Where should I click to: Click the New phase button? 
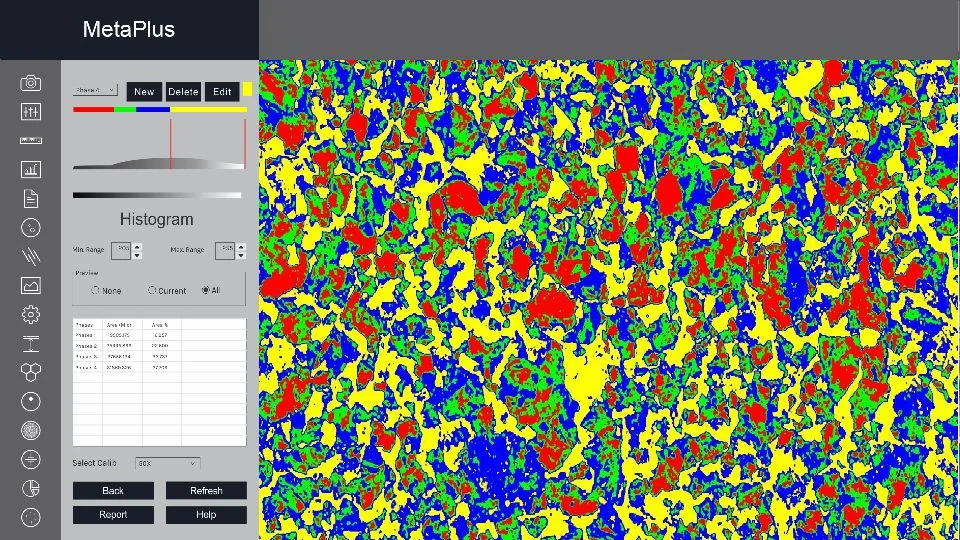[144, 91]
